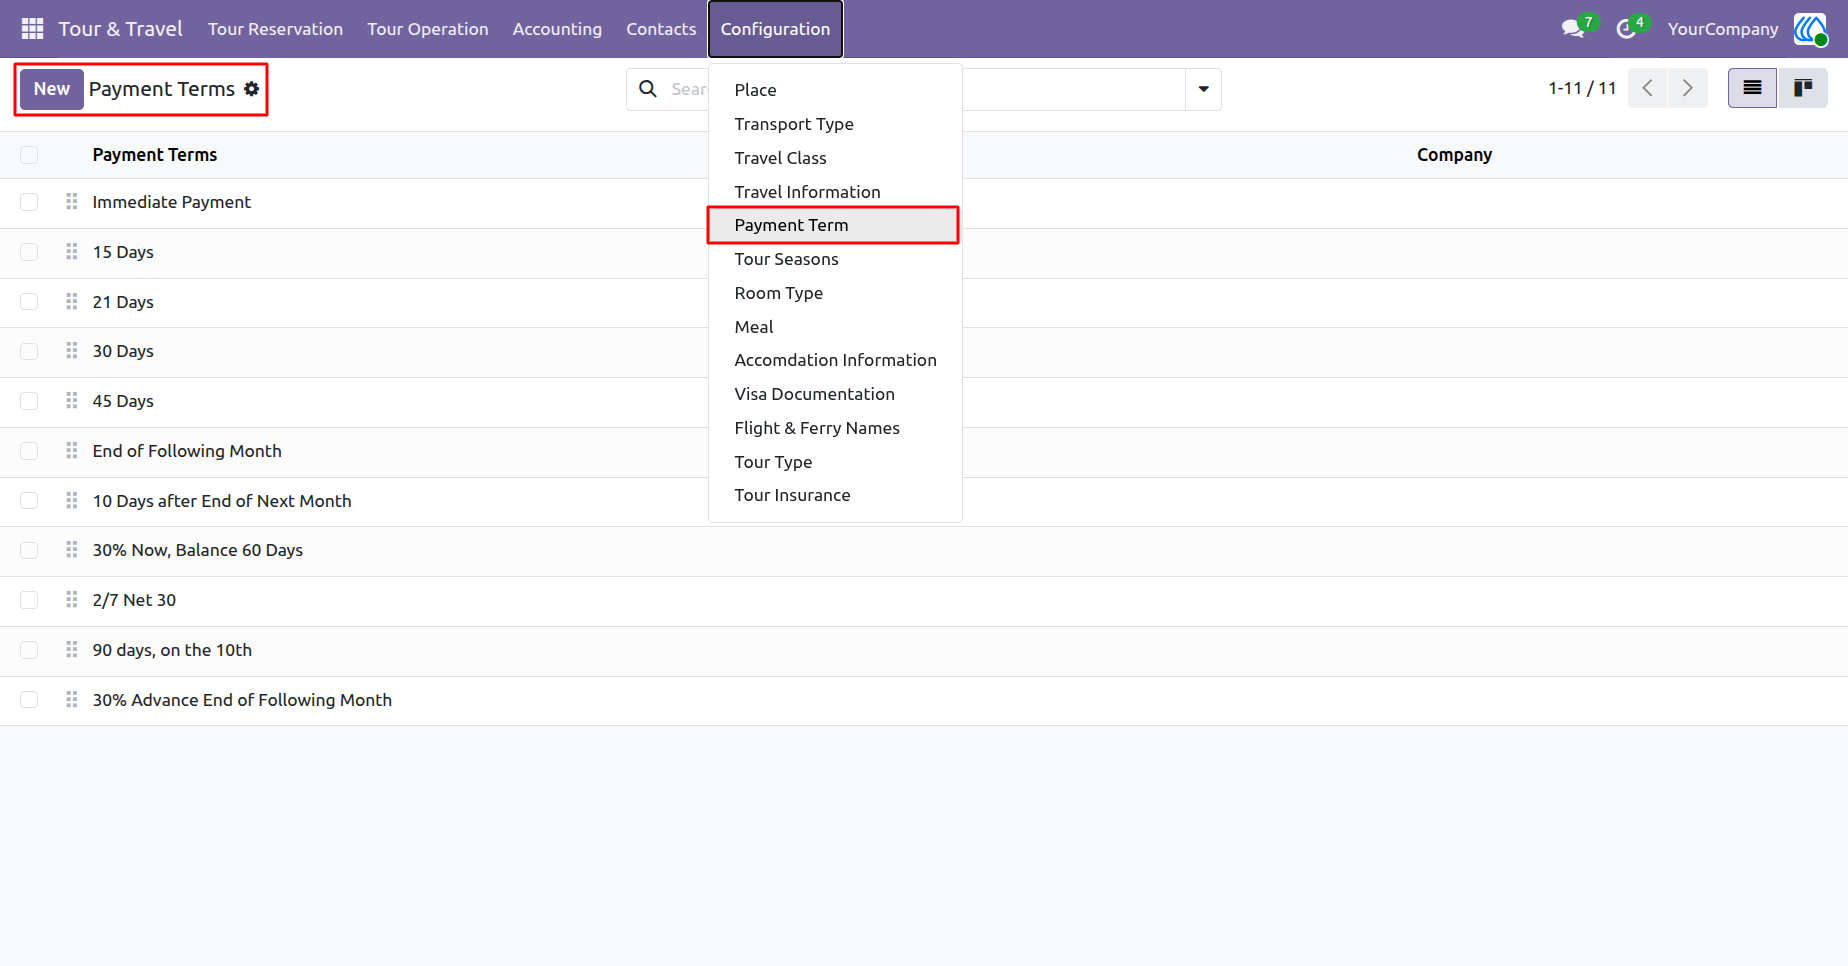The width and height of the screenshot is (1848, 966).
Task: Switch to kanban view icon
Action: [1803, 88]
